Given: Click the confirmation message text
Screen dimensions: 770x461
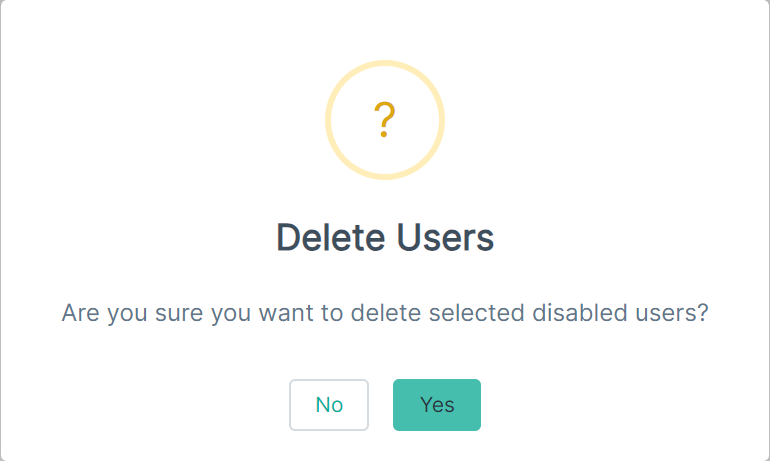Looking at the screenshot, I should 385,313.
